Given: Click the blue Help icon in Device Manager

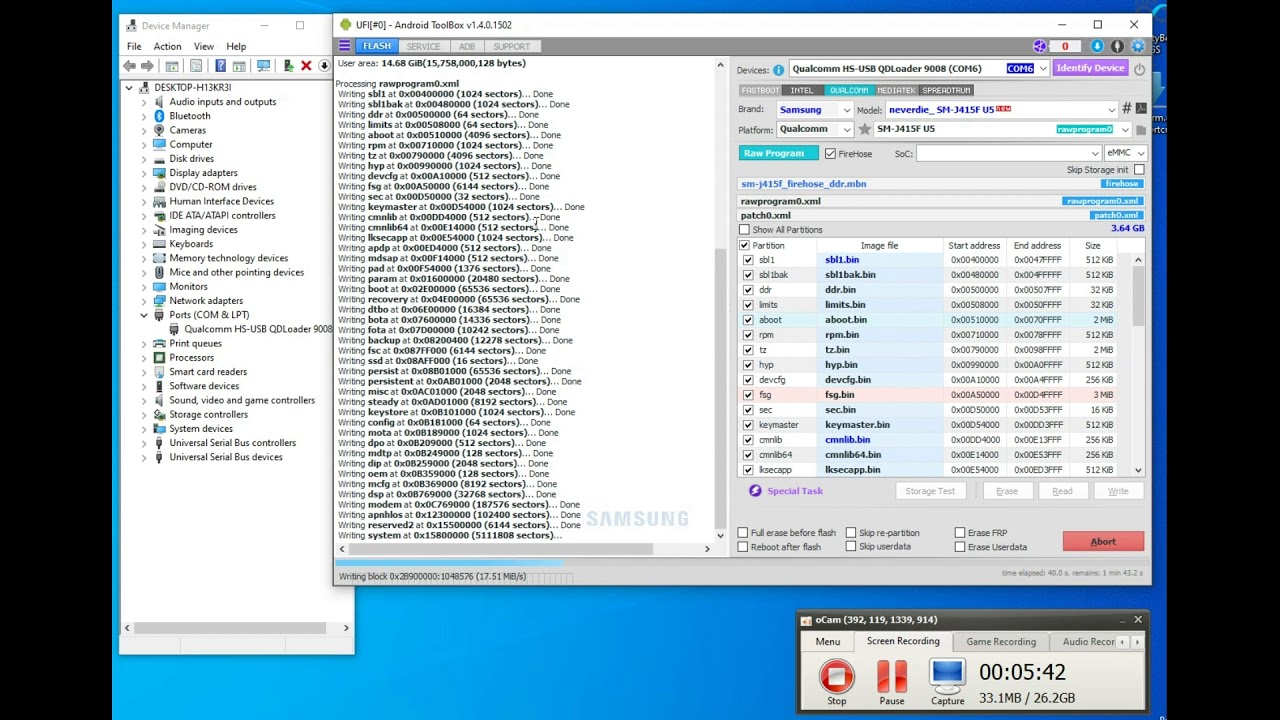Looking at the screenshot, I should click(220, 66).
